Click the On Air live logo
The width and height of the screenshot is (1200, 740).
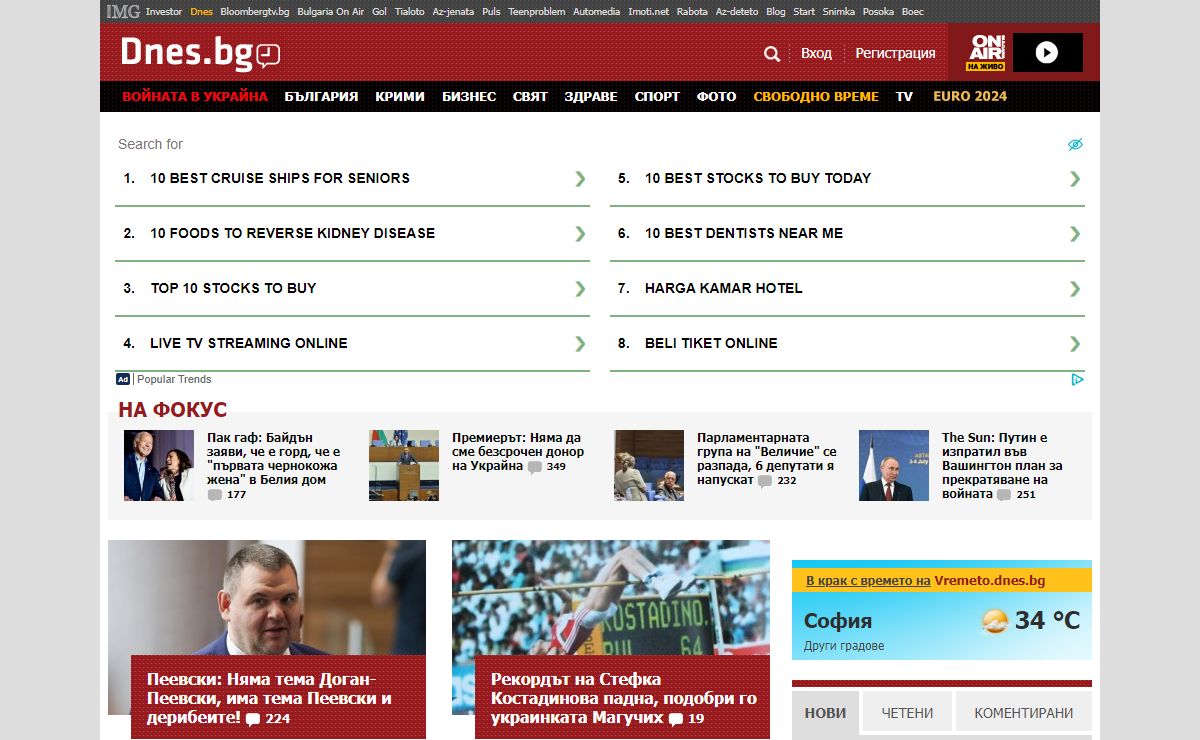tap(986, 53)
